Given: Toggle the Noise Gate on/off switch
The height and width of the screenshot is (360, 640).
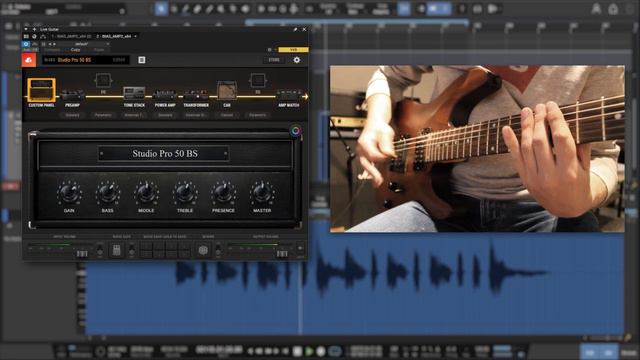Looking at the screenshot, I should (x=131, y=250).
